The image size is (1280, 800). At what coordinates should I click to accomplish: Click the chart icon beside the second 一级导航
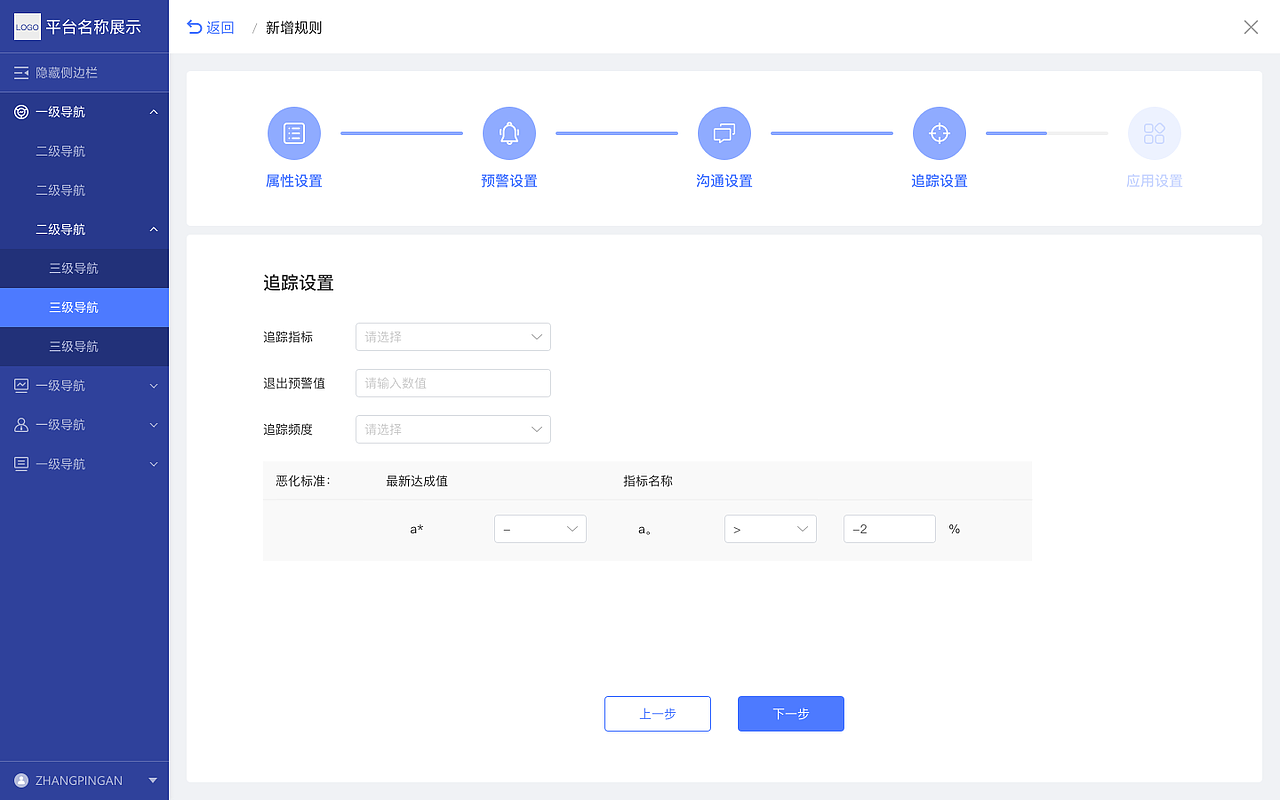(20, 385)
